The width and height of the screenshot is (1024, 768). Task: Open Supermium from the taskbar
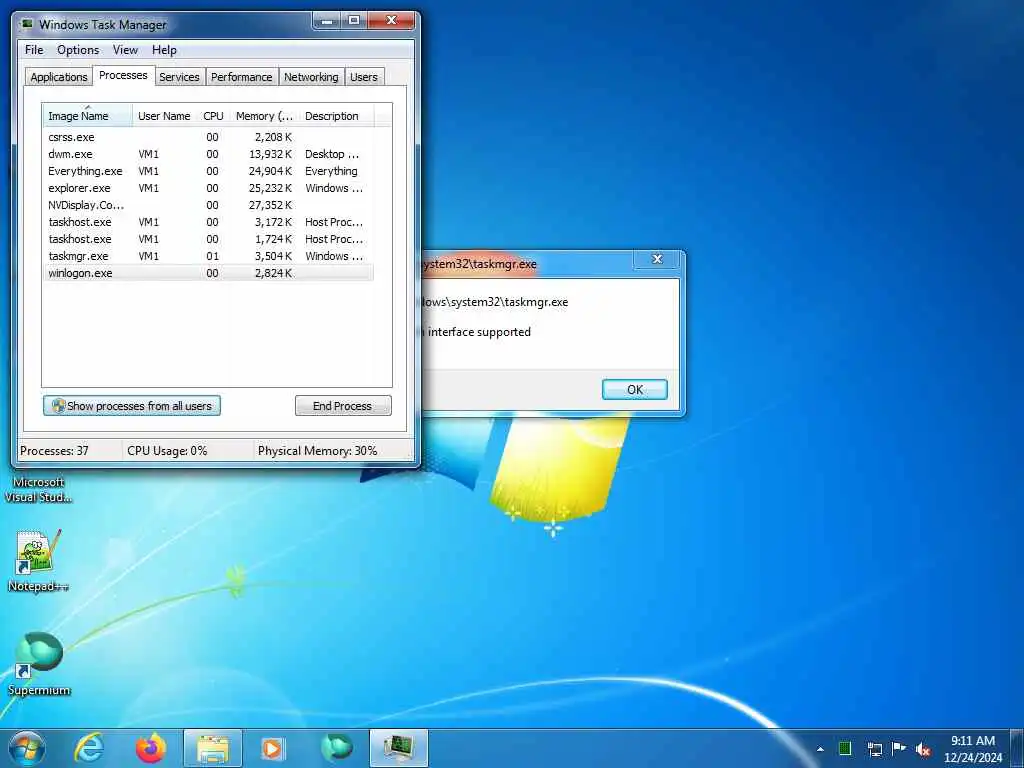click(337, 748)
